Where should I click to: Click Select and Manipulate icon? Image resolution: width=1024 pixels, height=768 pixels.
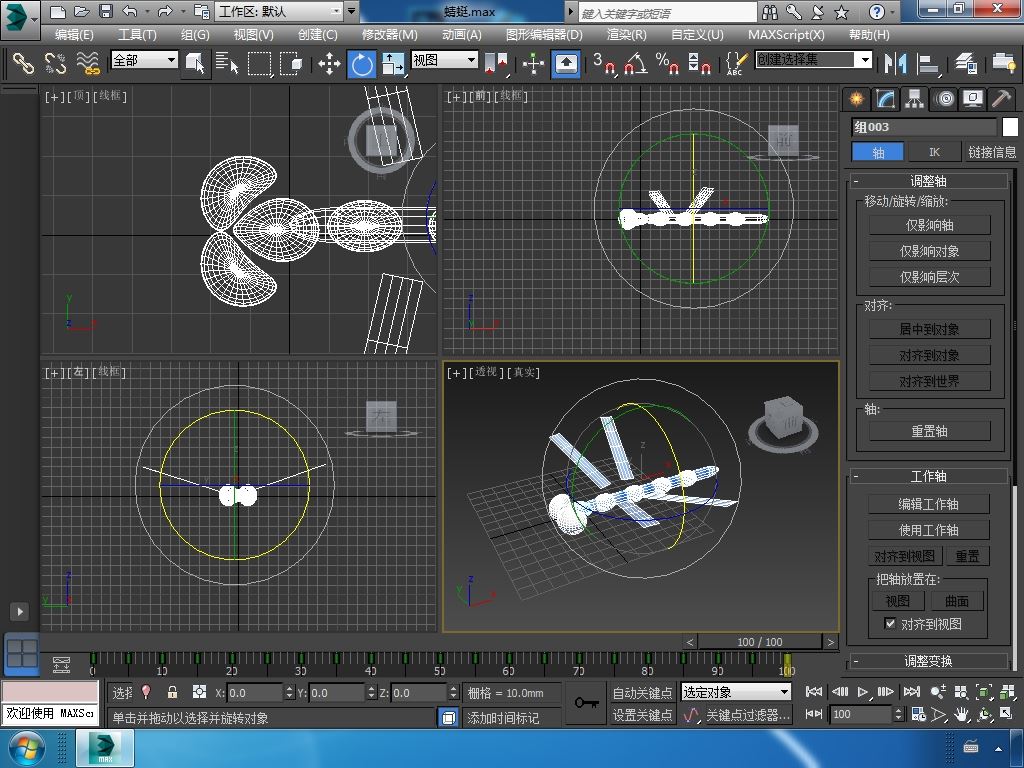click(x=534, y=63)
